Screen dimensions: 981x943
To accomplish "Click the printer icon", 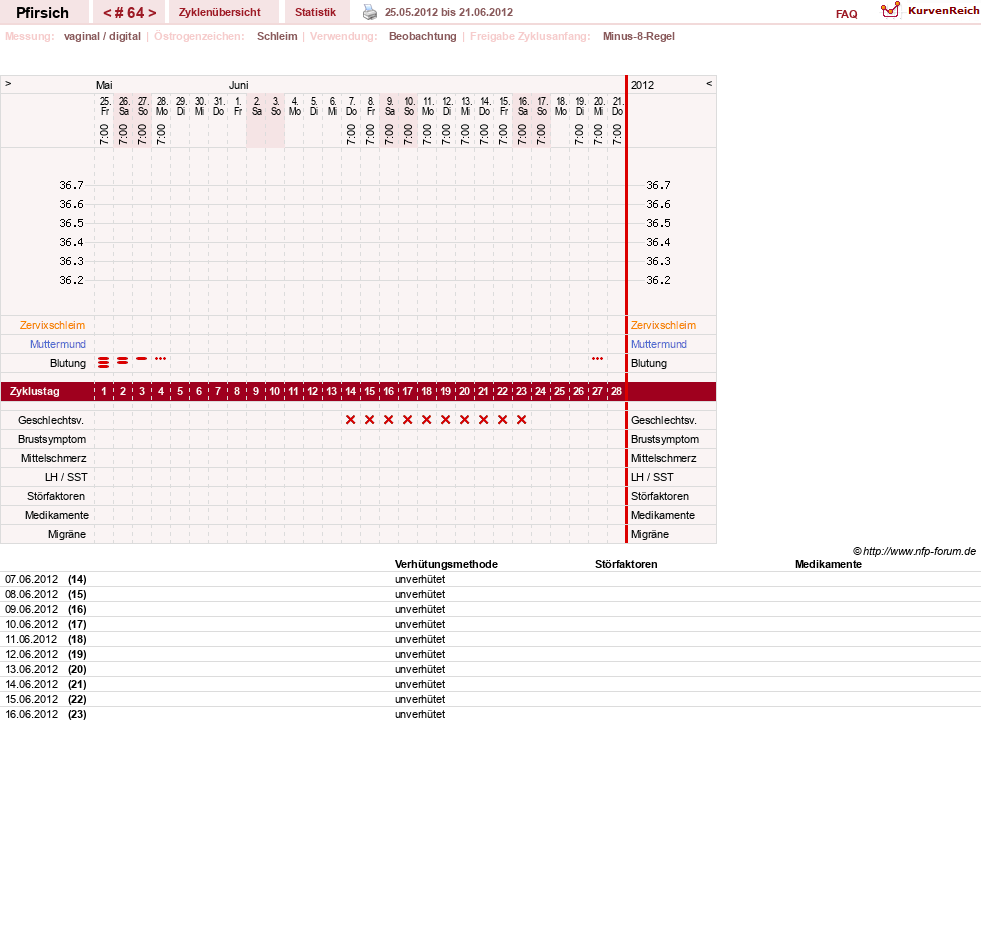I will 370,12.
